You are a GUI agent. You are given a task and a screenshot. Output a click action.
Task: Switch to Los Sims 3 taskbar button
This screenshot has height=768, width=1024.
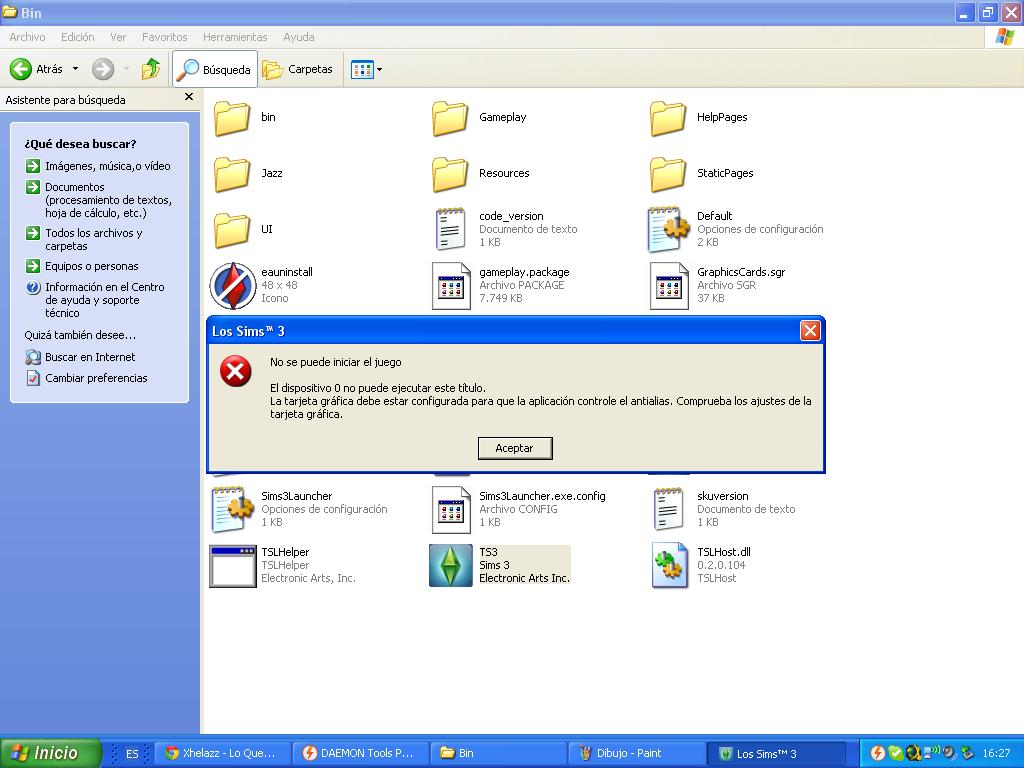775,753
